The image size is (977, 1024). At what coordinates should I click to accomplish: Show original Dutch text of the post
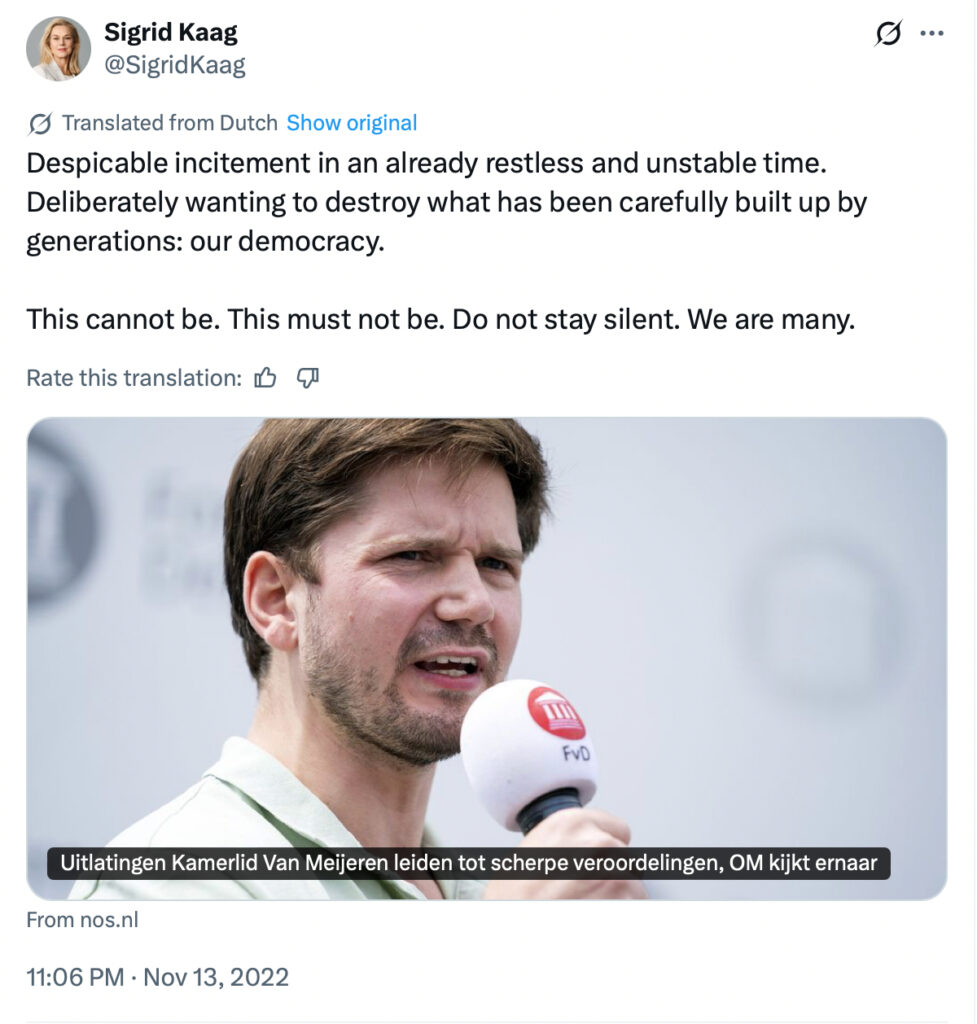coord(352,124)
